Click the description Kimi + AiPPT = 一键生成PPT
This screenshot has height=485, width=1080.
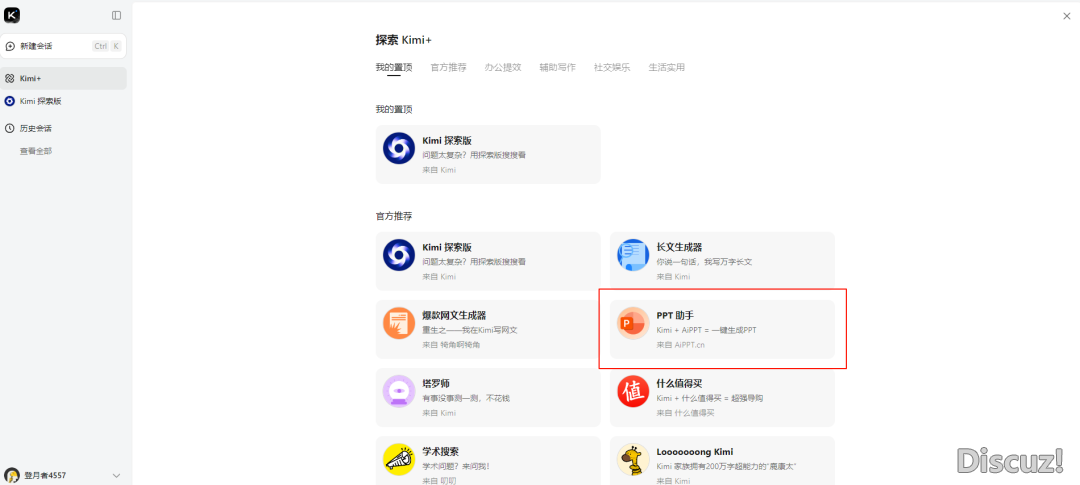[707, 330]
